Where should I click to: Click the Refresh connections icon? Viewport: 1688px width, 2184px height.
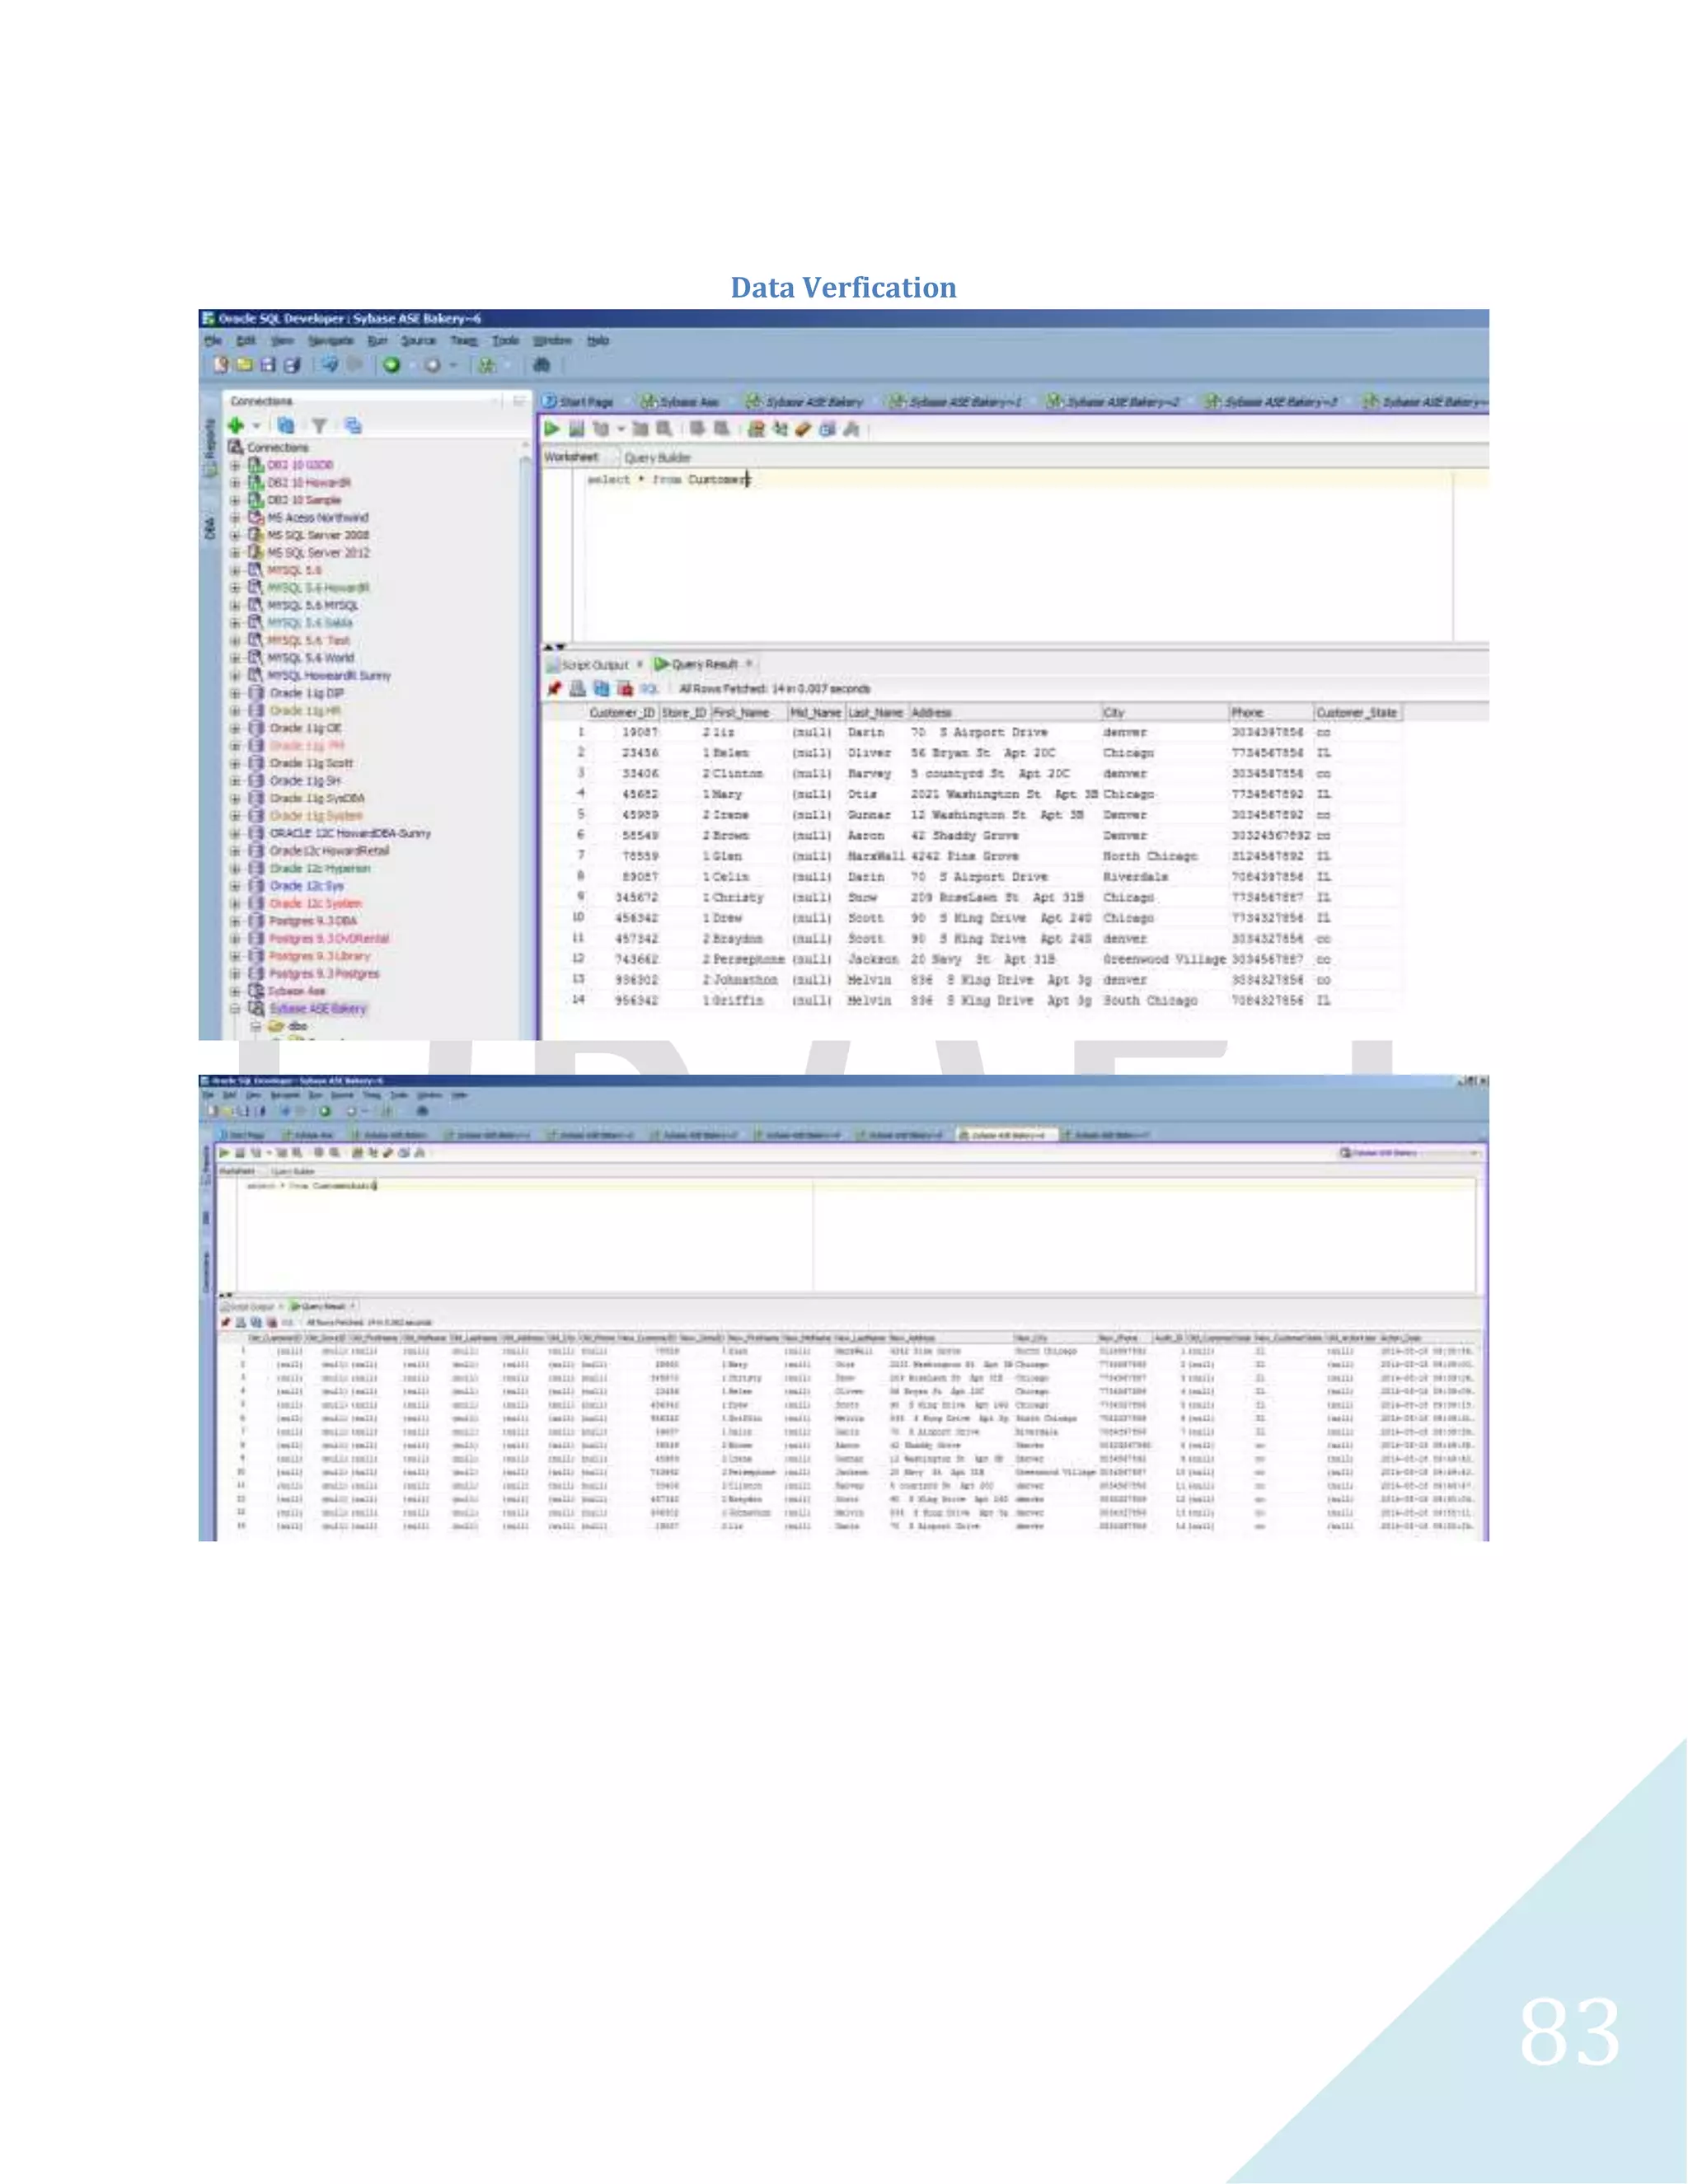tap(286, 425)
